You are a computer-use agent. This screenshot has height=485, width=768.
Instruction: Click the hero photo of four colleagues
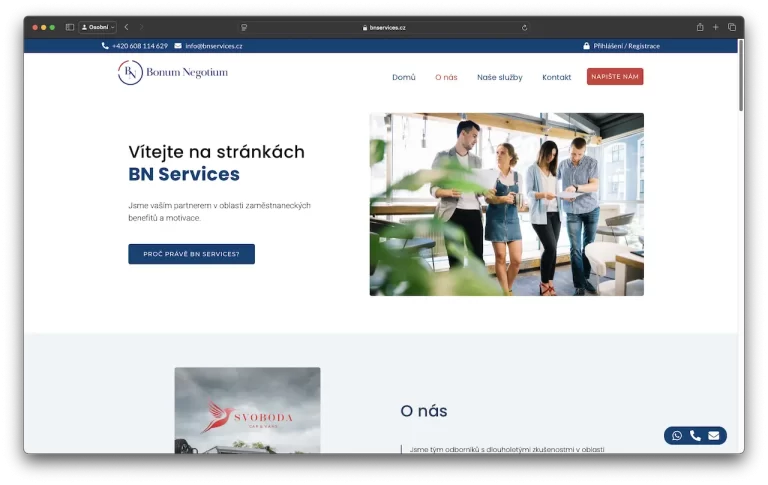click(x=507, y=204)
